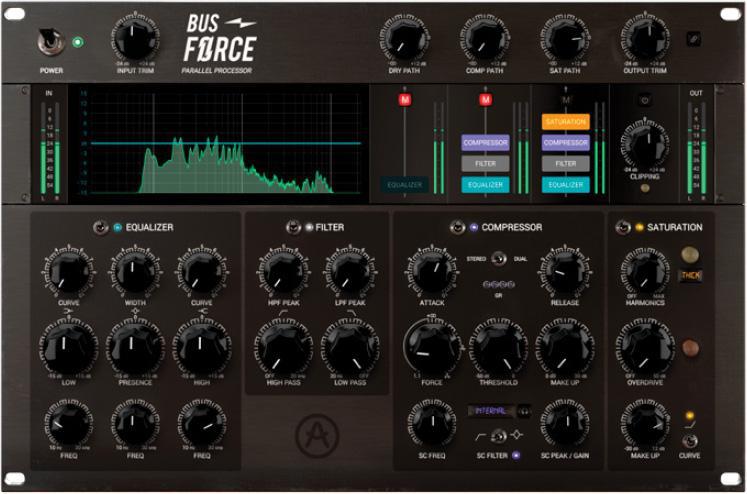Image resolution: width=747 pixels, height=494 pixels.
Task: Click the LPF PEAK knob
Action: (x=350, y=272)
